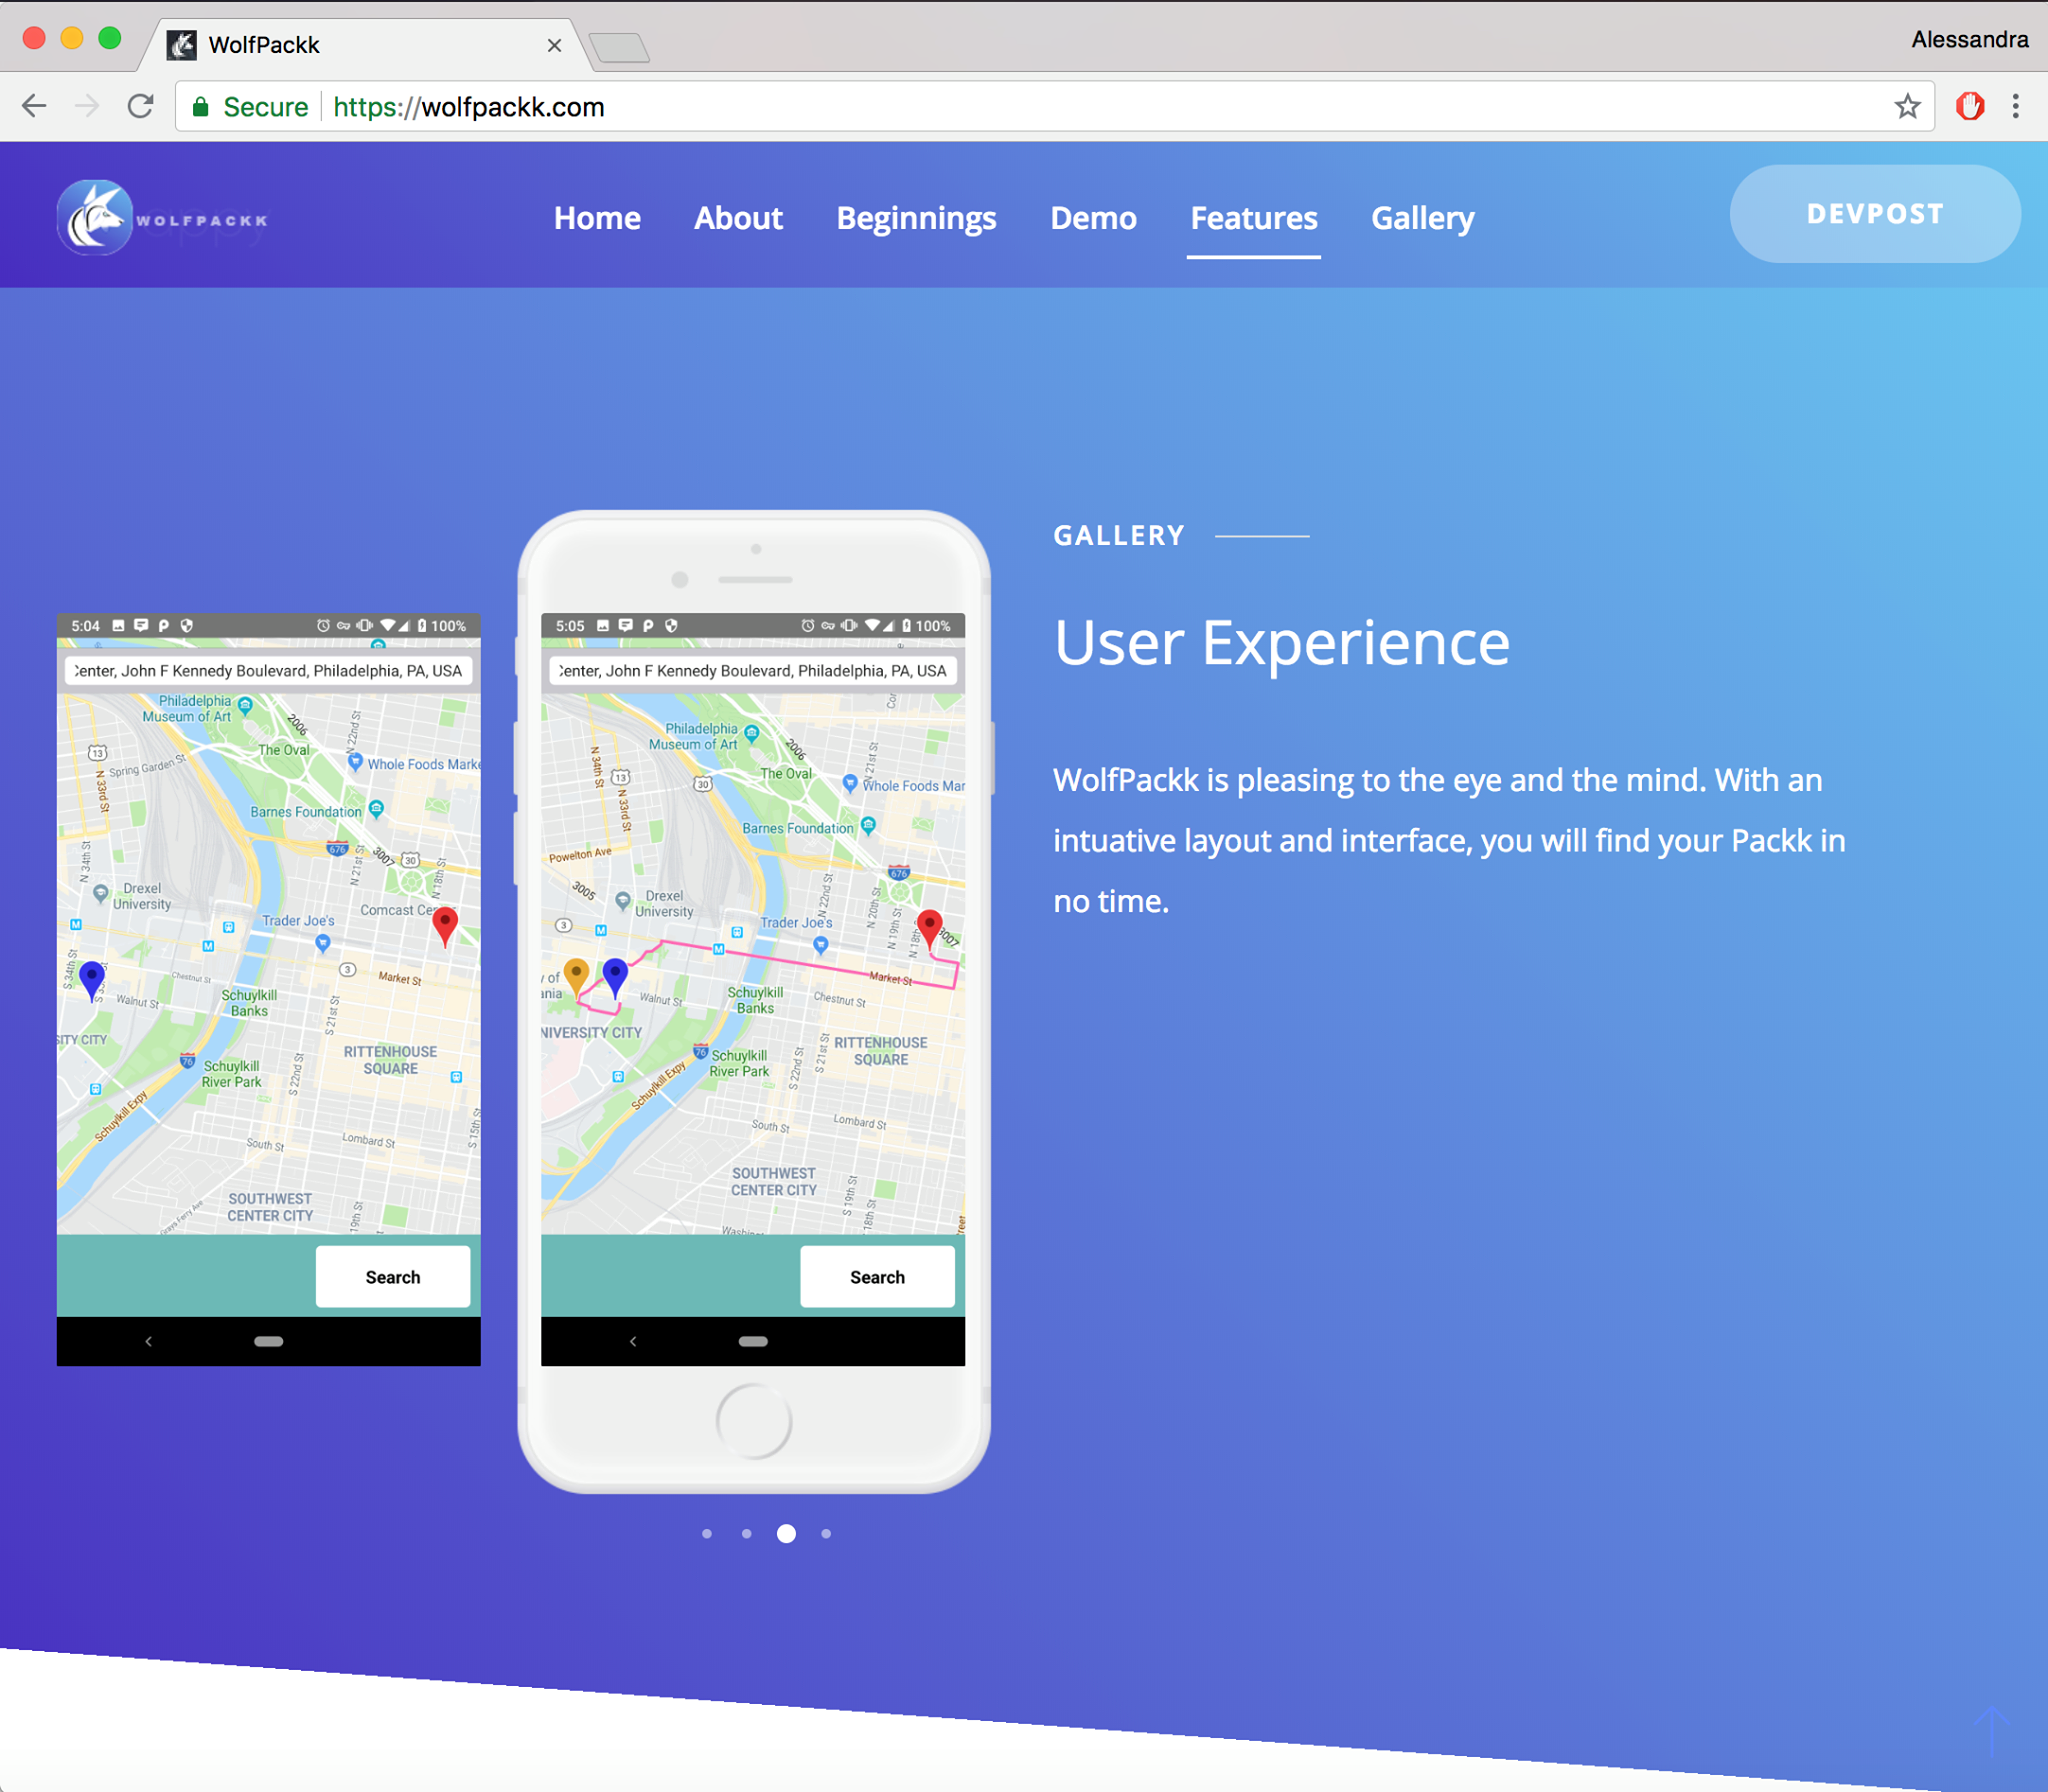
Task: Open the About nav section
Action: (738, 218)
